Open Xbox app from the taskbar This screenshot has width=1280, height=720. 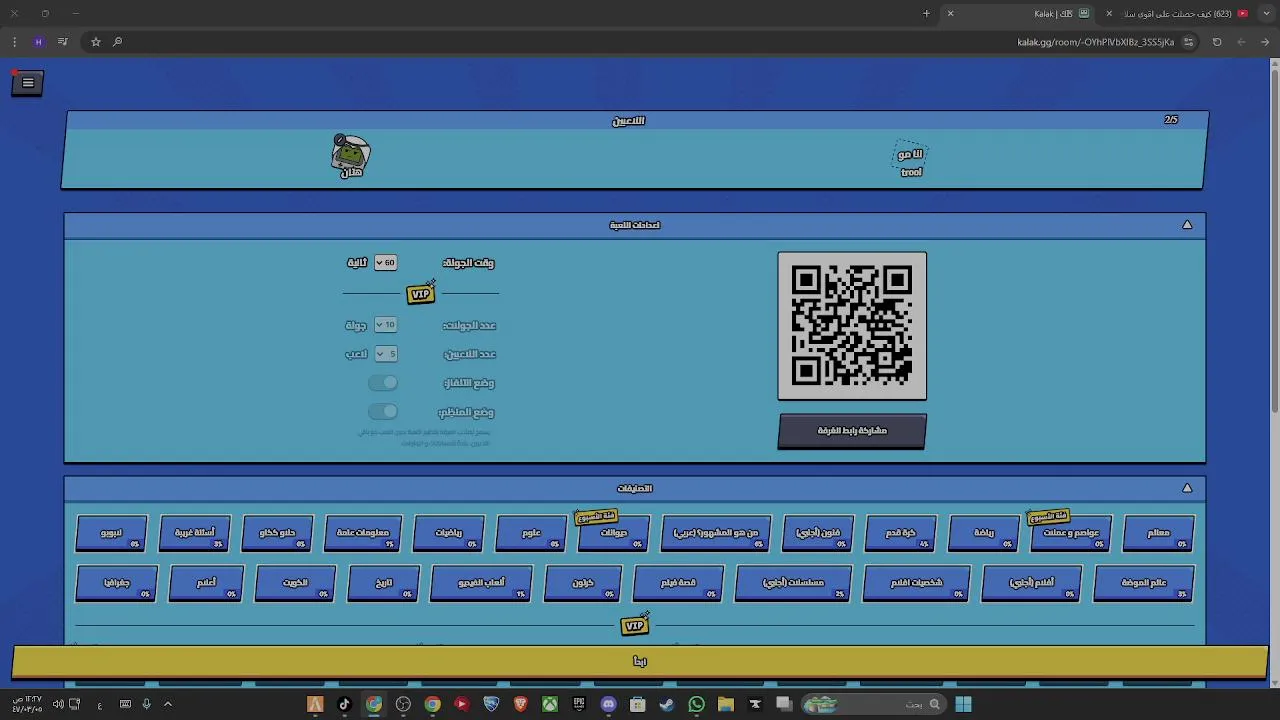click(x=550, y=704)
